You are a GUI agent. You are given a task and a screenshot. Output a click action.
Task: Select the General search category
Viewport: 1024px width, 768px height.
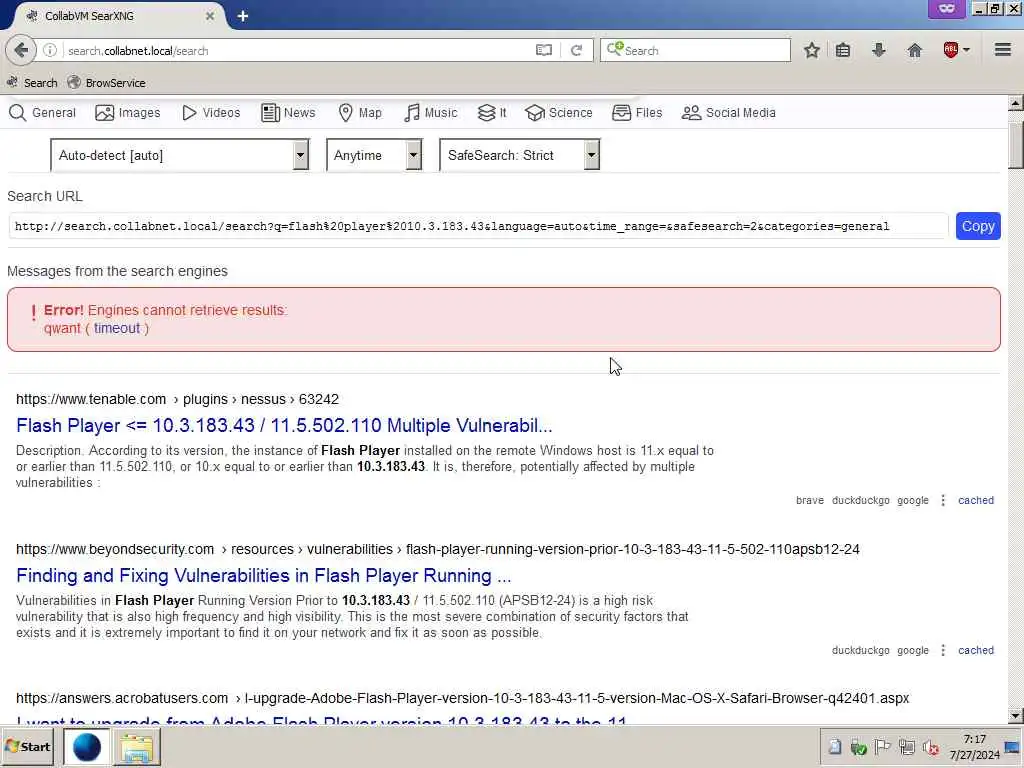[42, 113]
